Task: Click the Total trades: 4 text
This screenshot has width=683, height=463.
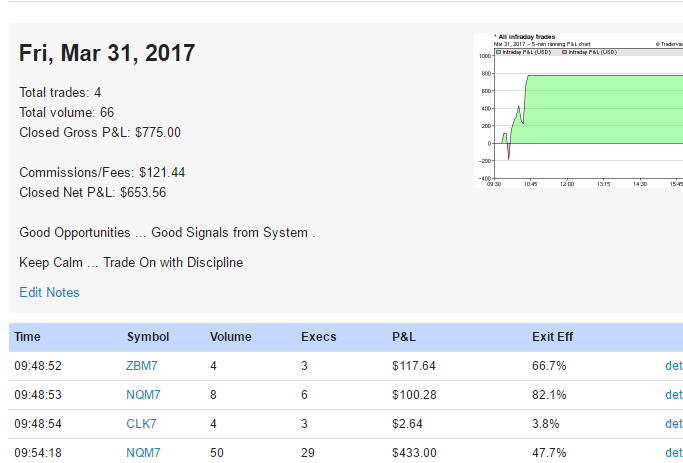Action: click(60, 92)
